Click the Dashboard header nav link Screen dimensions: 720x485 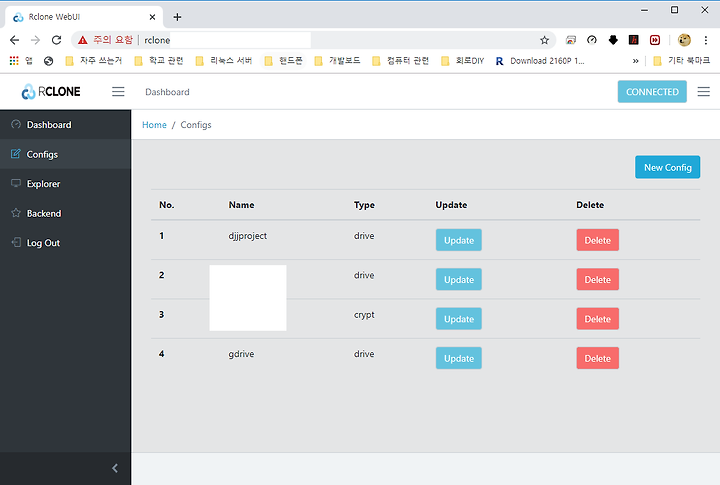(x=167, y=92)
